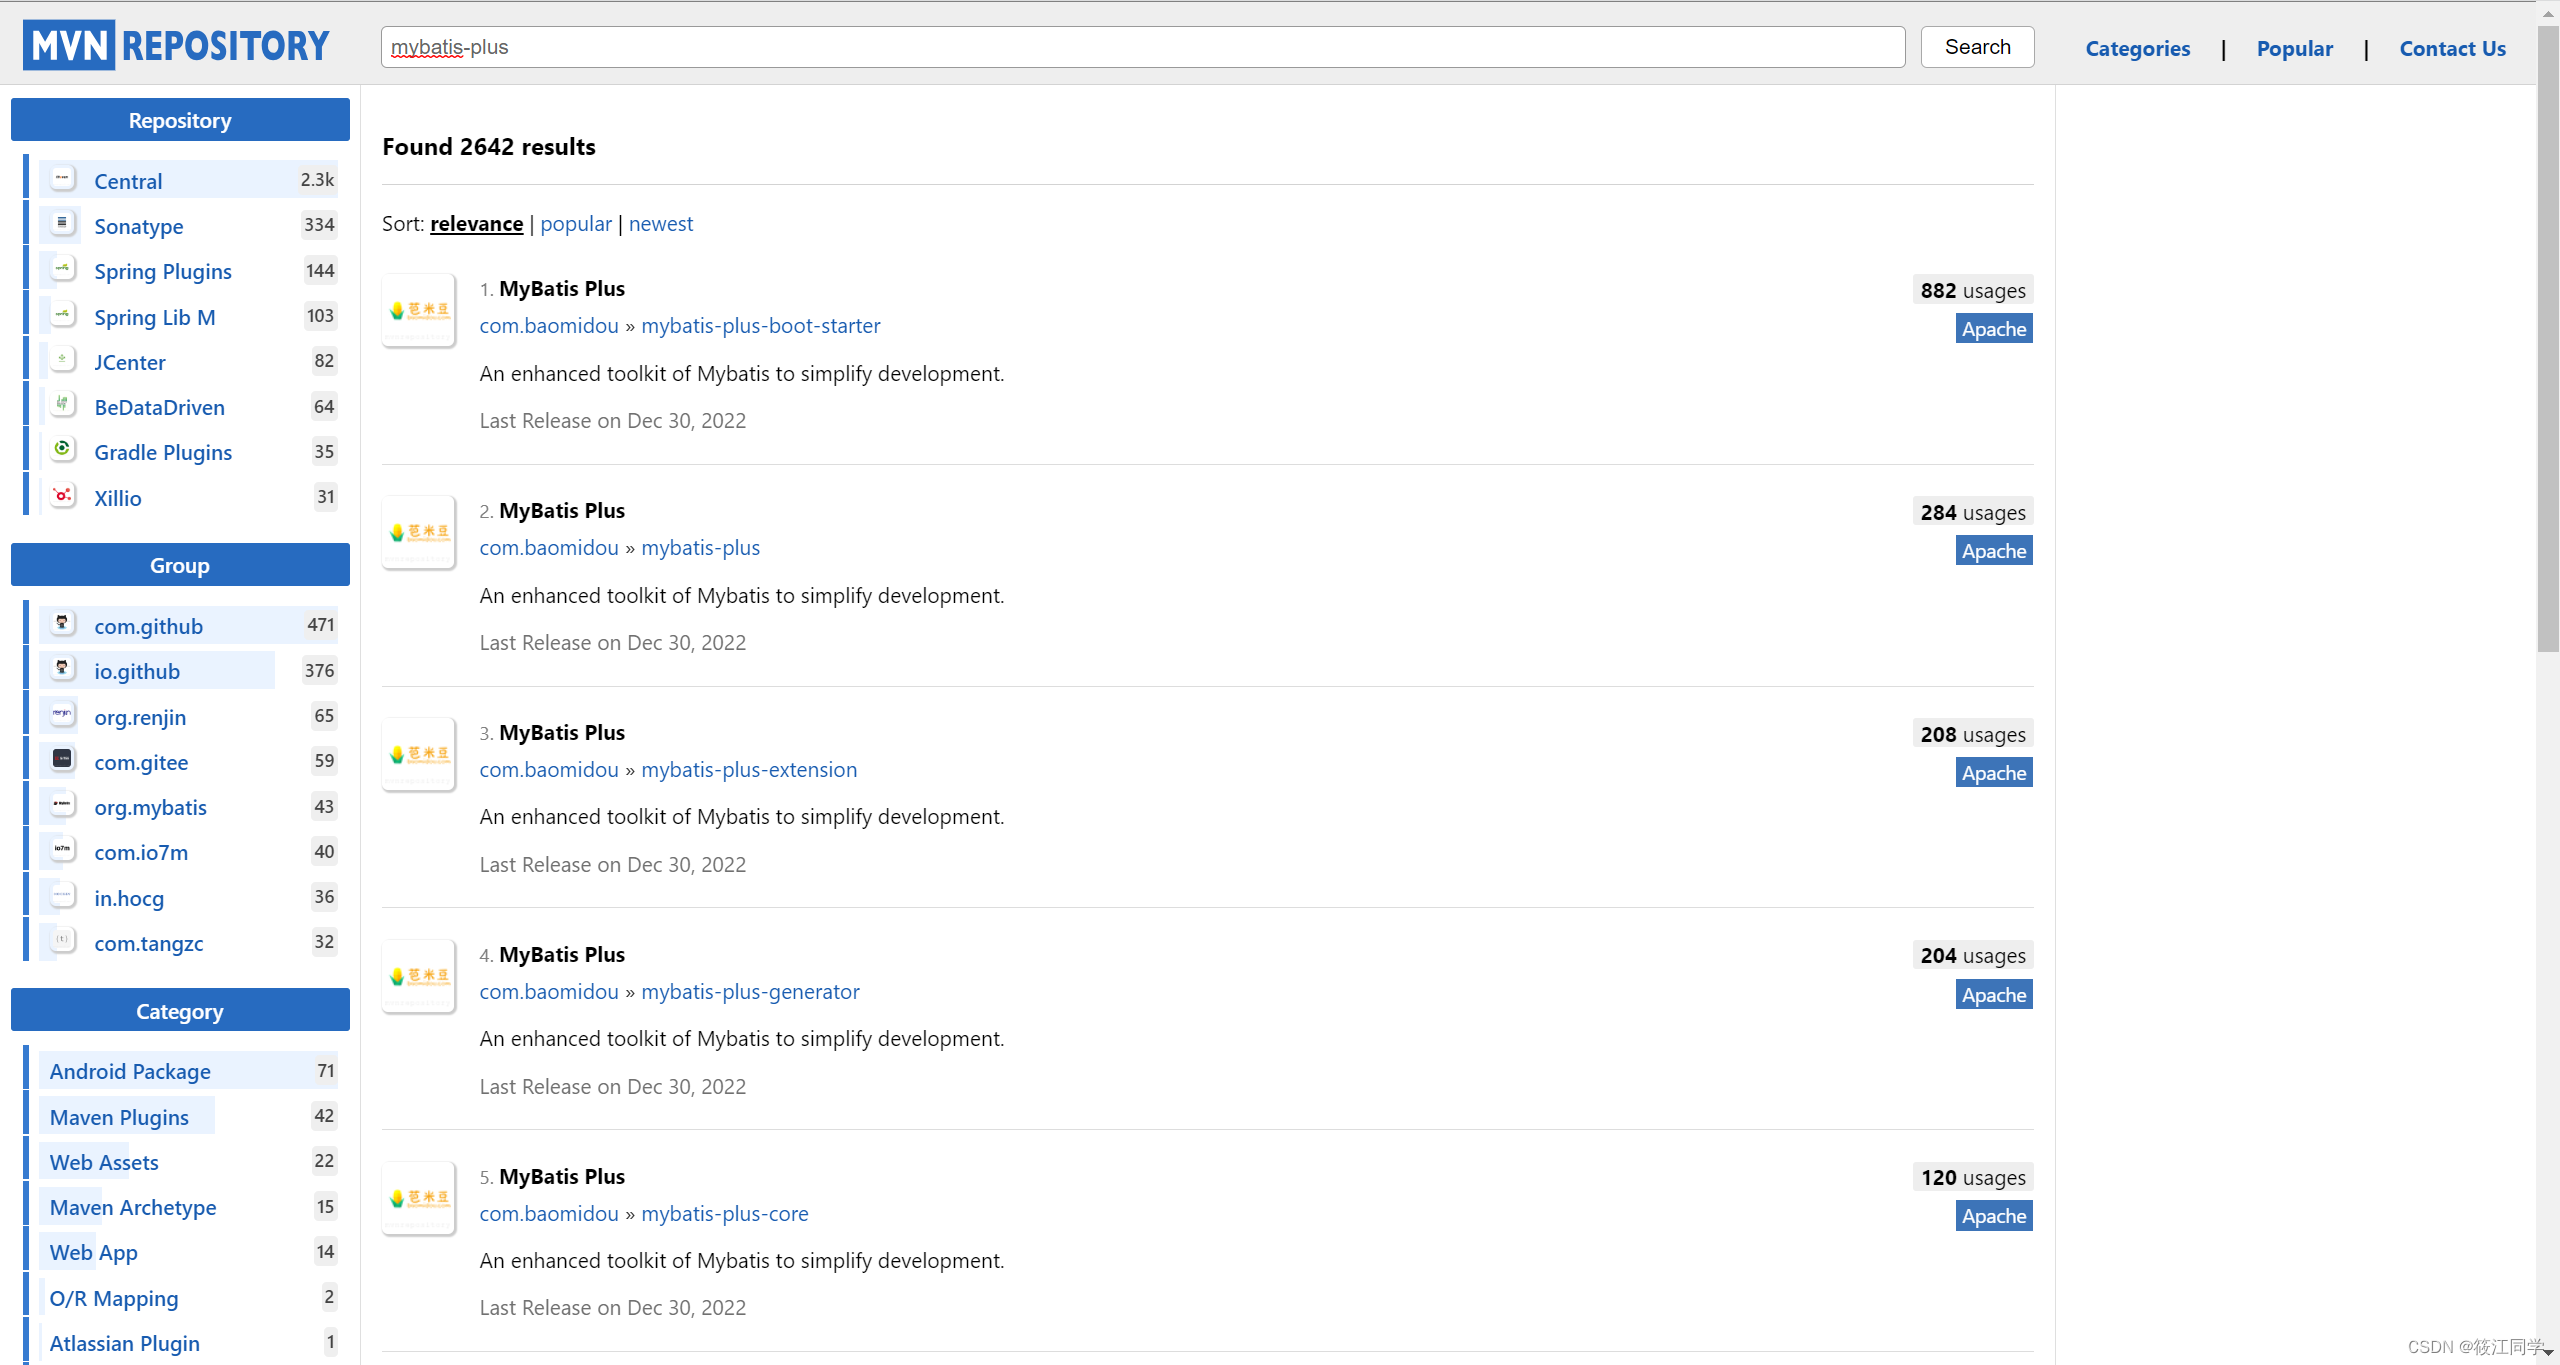
Task: Filter by org.renjin group
Action: pos(140,717)
